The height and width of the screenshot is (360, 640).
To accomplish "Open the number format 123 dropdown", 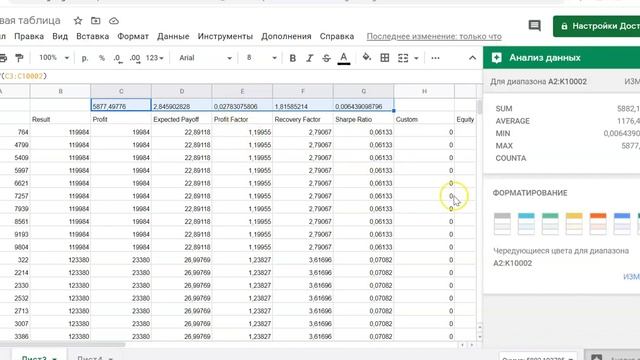I will (154, 58).
